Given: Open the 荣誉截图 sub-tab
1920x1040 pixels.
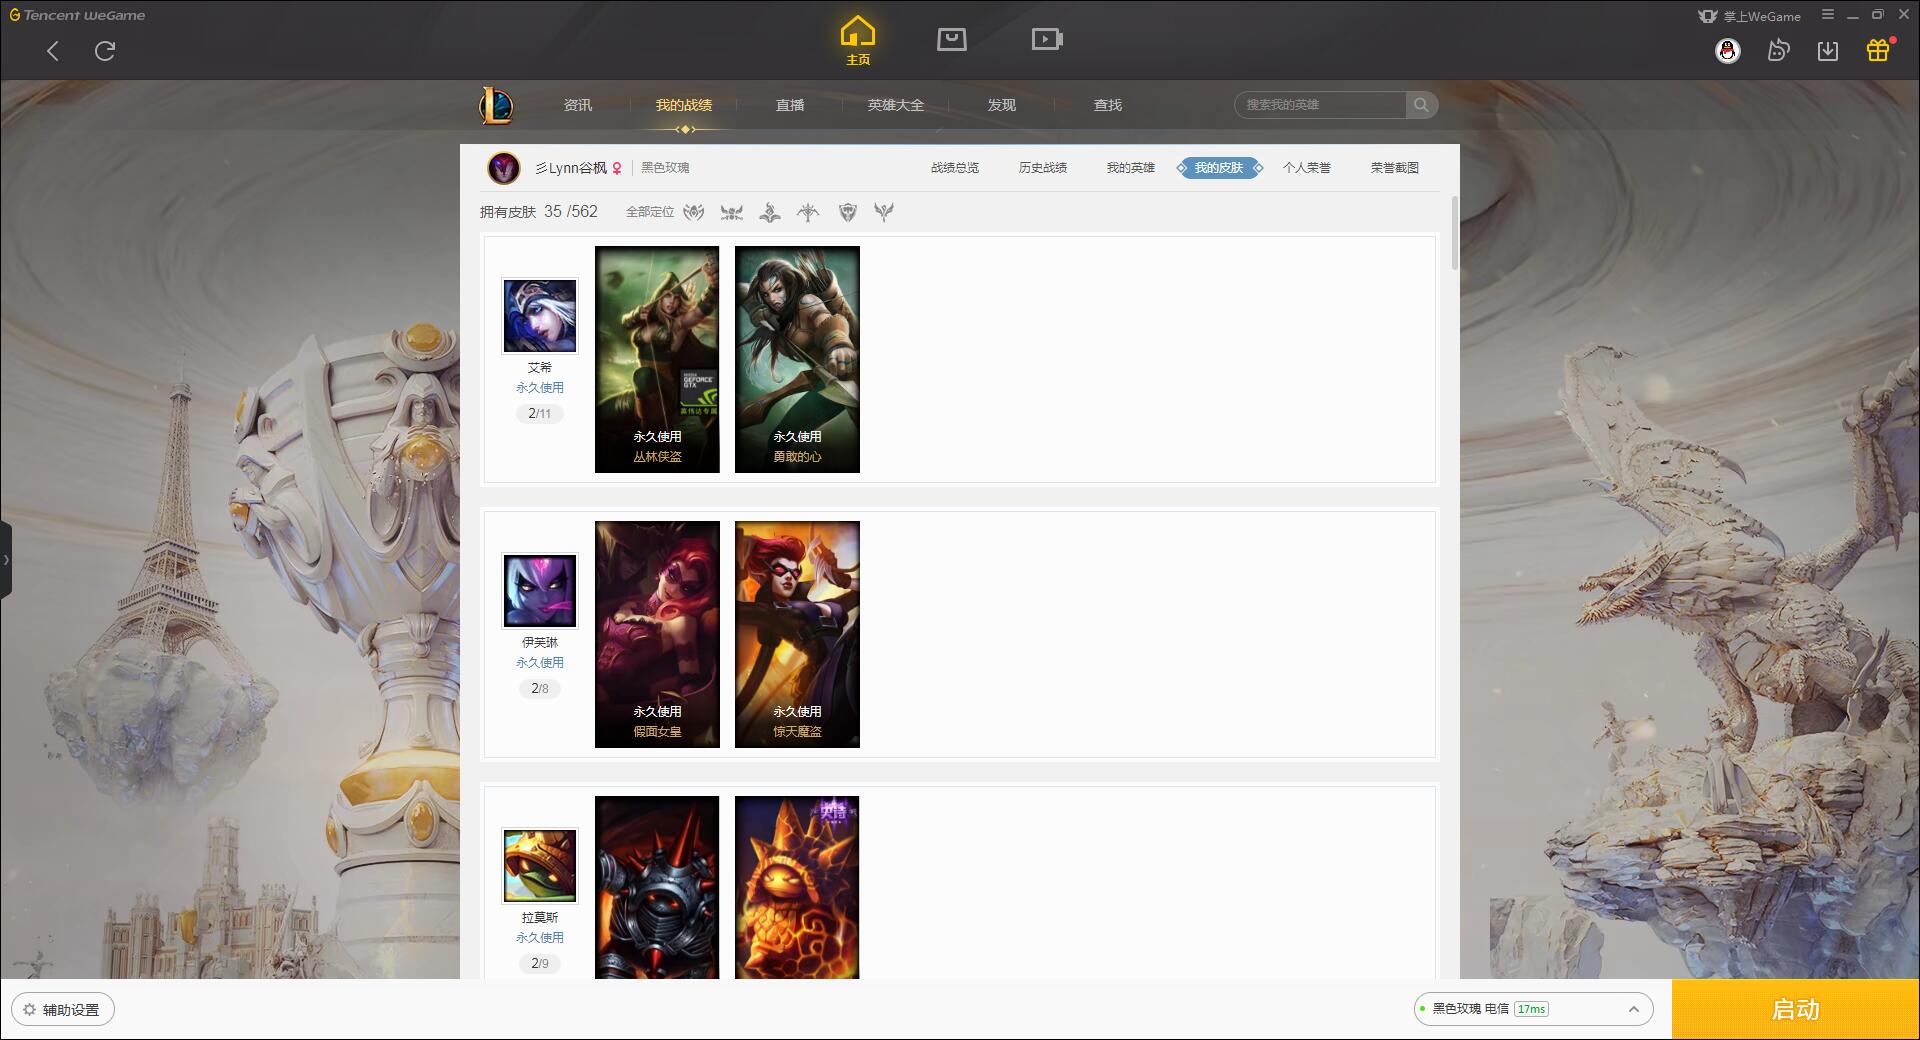Looking at the screenshot, I should pos(1395,168).
